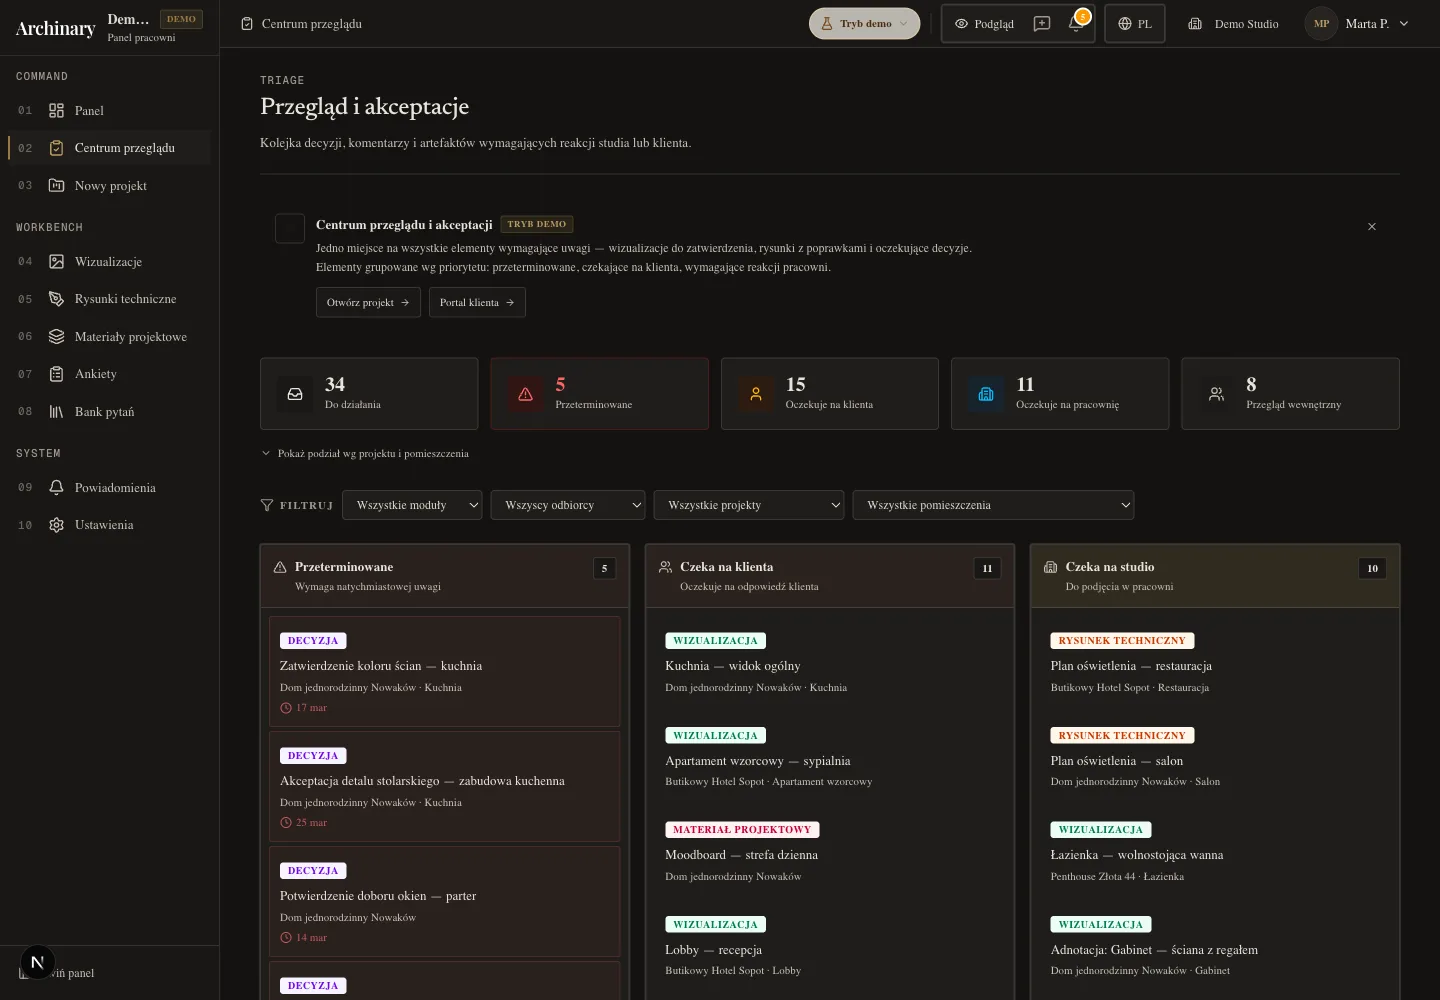Click the Filtruj funnel icon
Image resolution: width=1440 pixels, height=1000 pixels.
(x=267, y=506)
